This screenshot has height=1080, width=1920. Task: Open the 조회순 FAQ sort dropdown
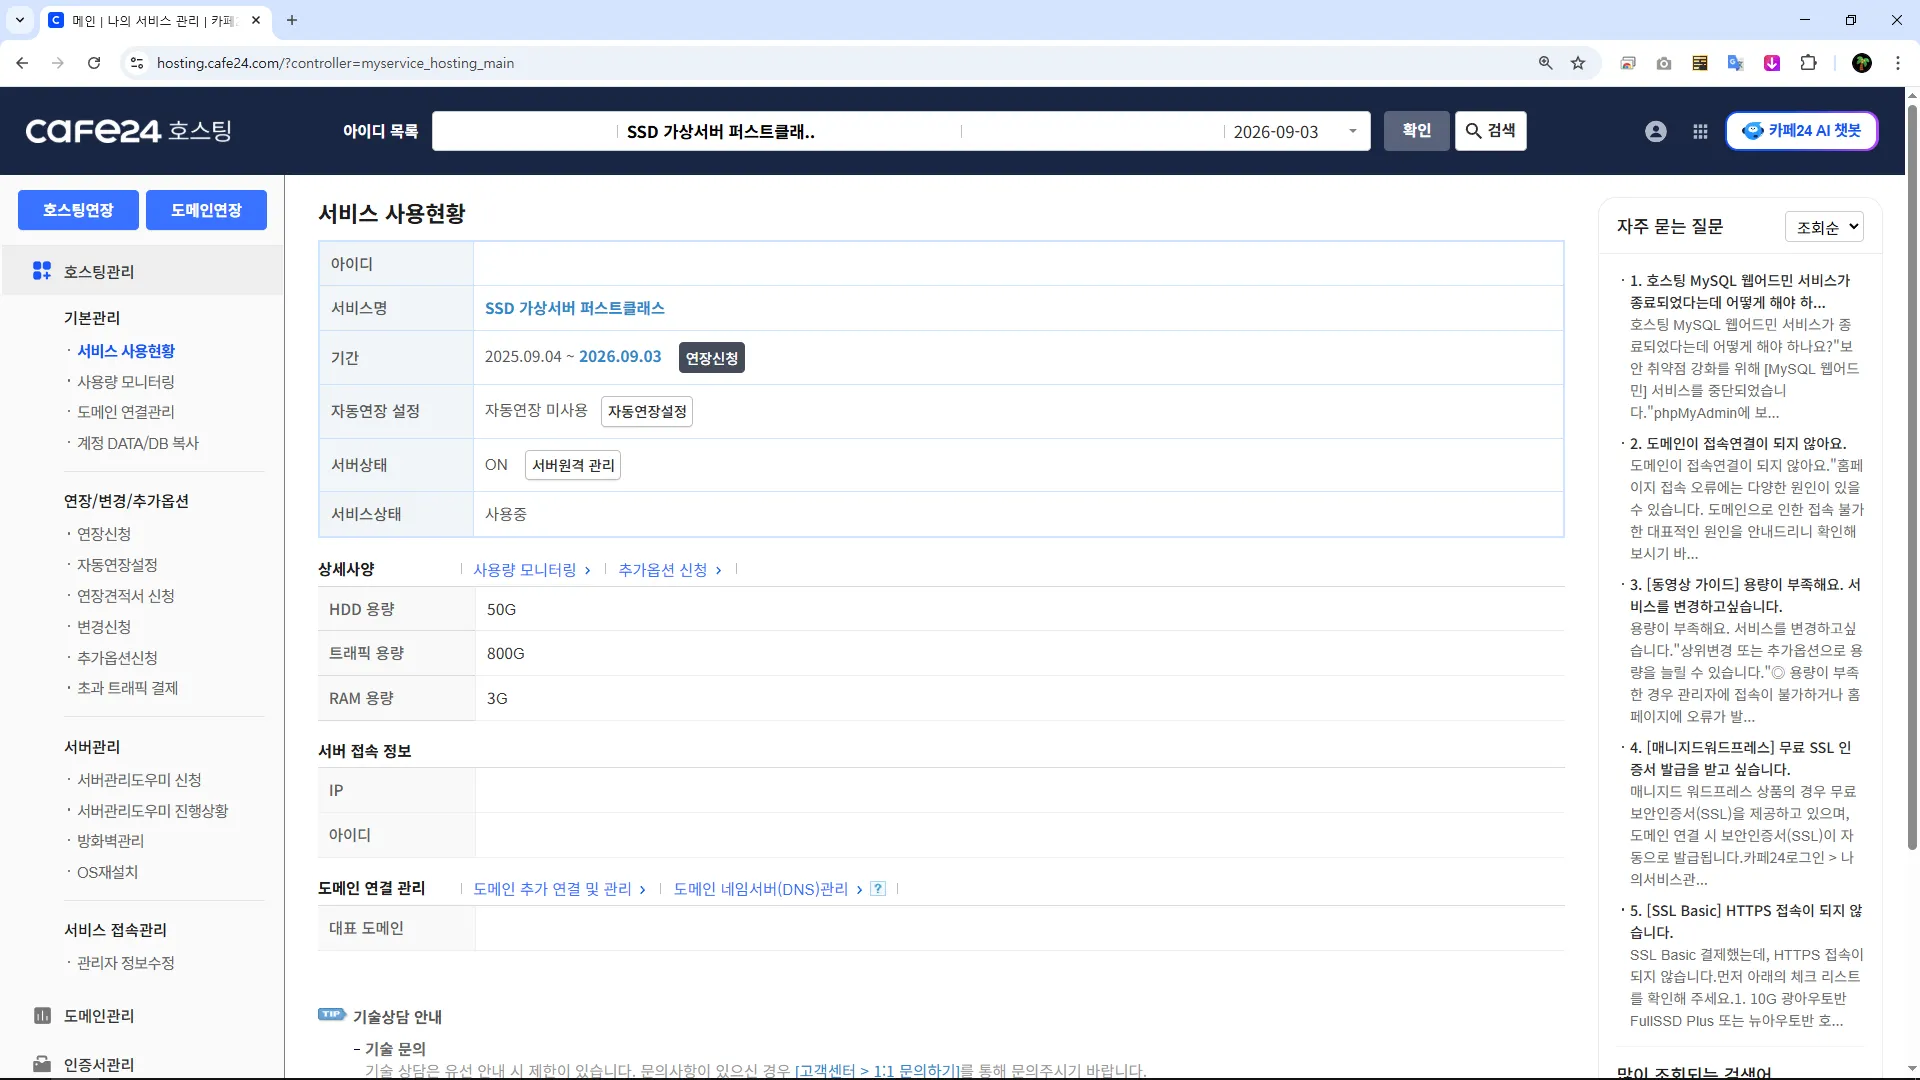pyautogui.click(x=1824, y=227)
